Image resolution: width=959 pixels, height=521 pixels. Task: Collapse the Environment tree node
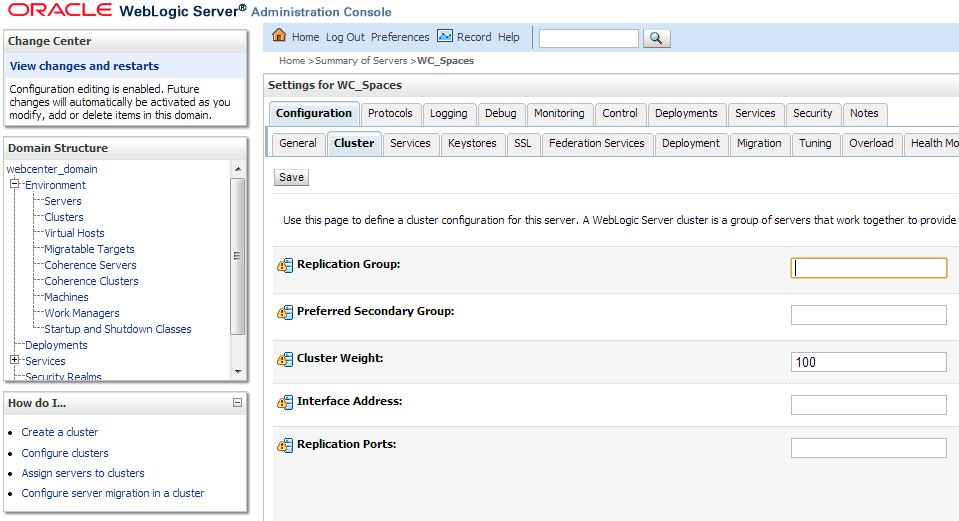[x=15, y=184]
